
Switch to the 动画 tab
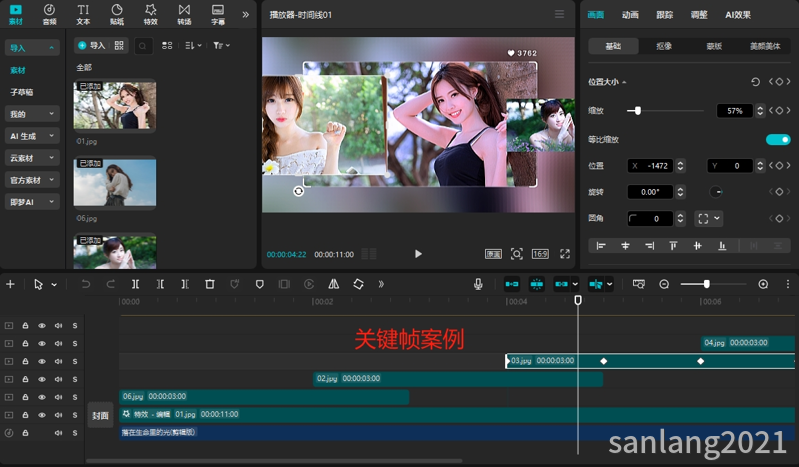point(630,15)
